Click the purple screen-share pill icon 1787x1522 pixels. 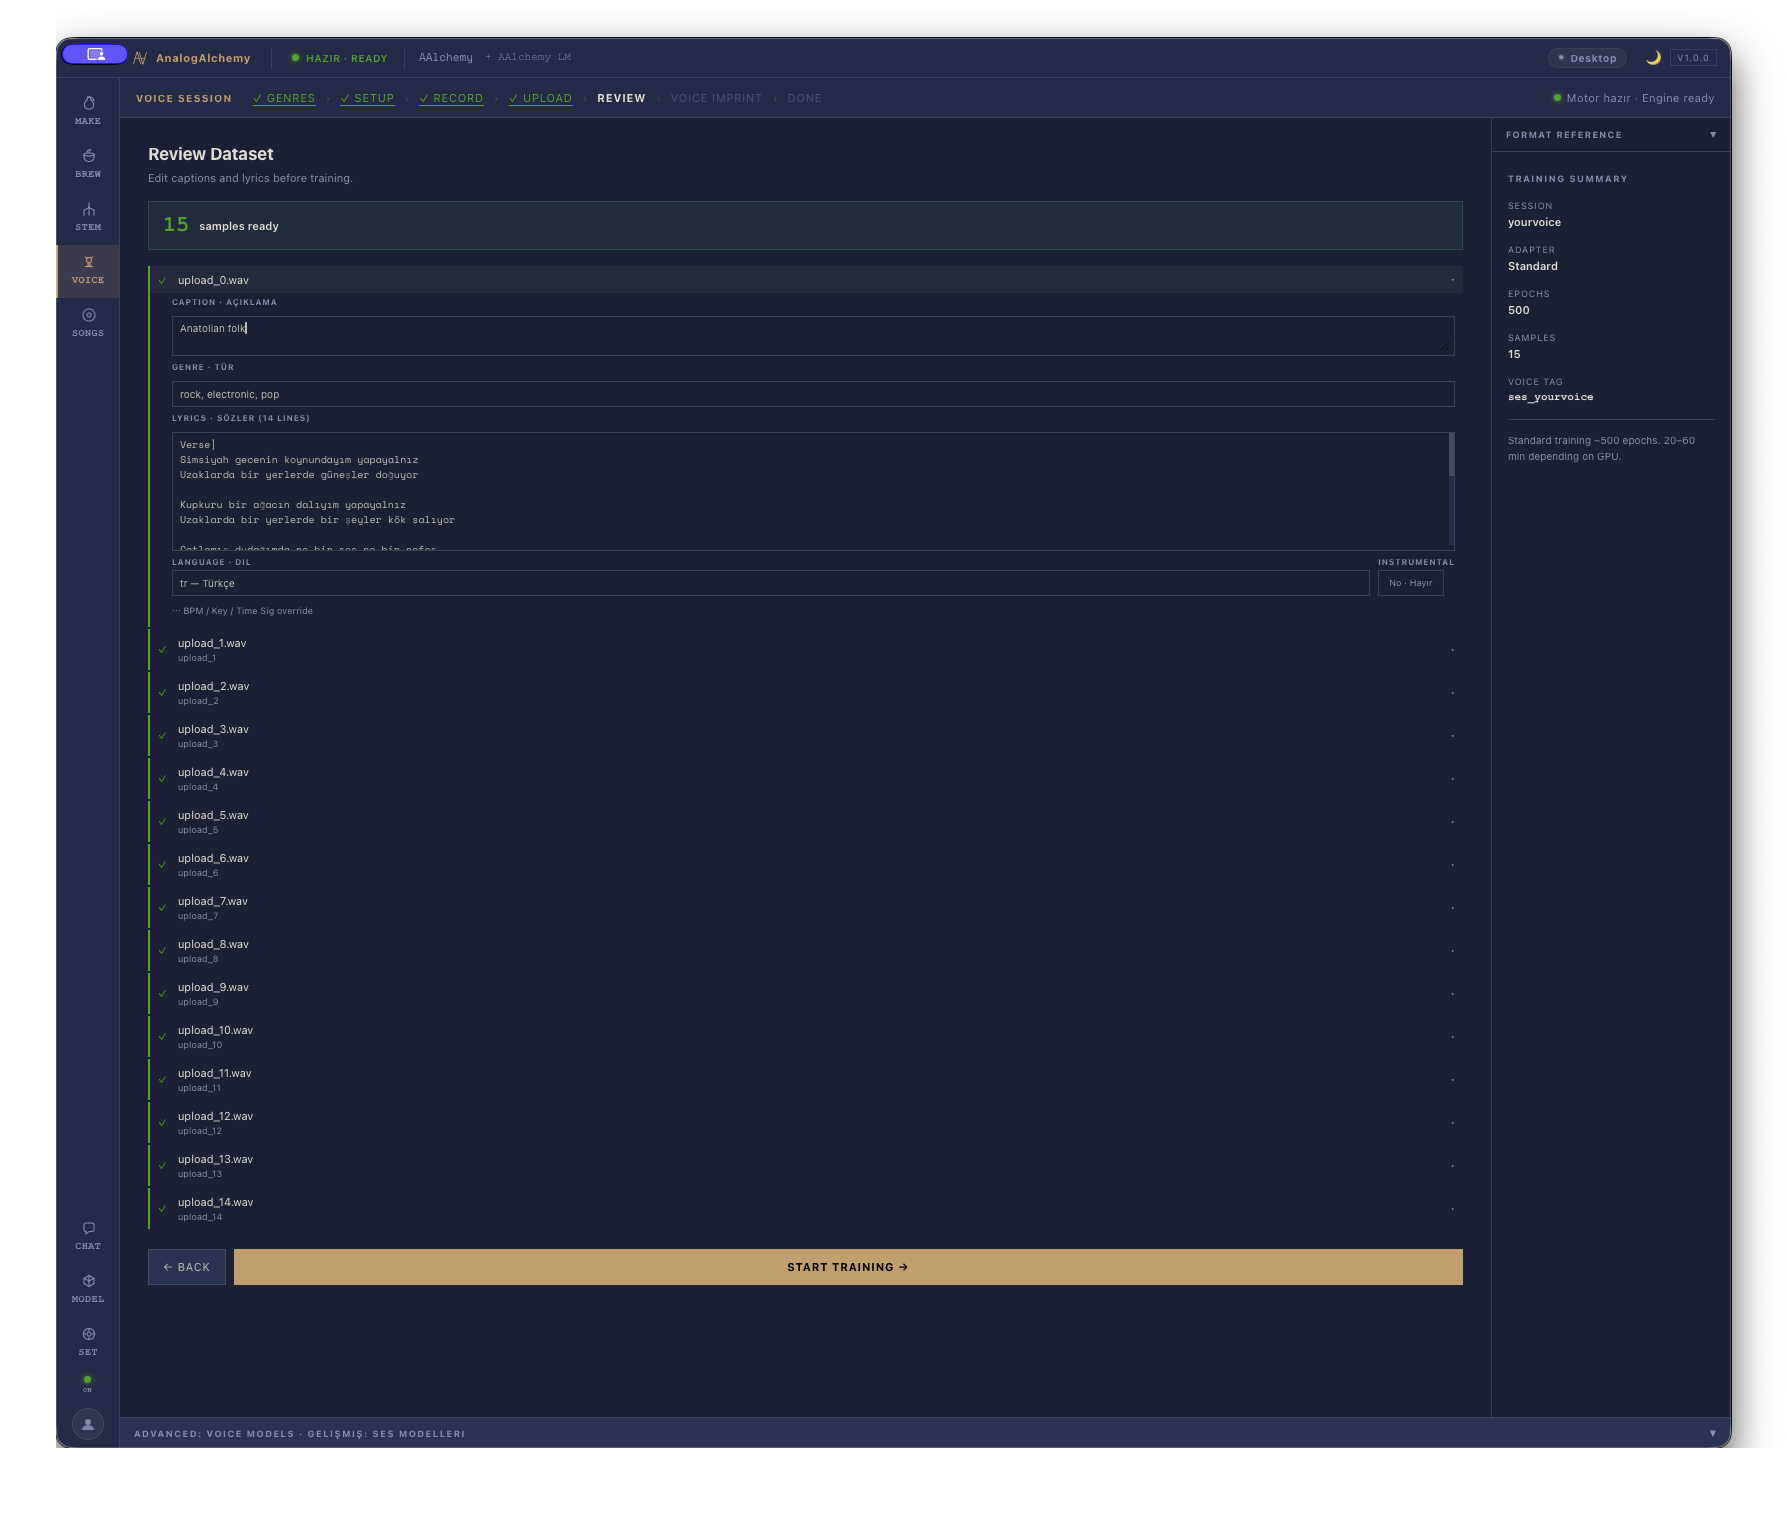coord(95,54)
